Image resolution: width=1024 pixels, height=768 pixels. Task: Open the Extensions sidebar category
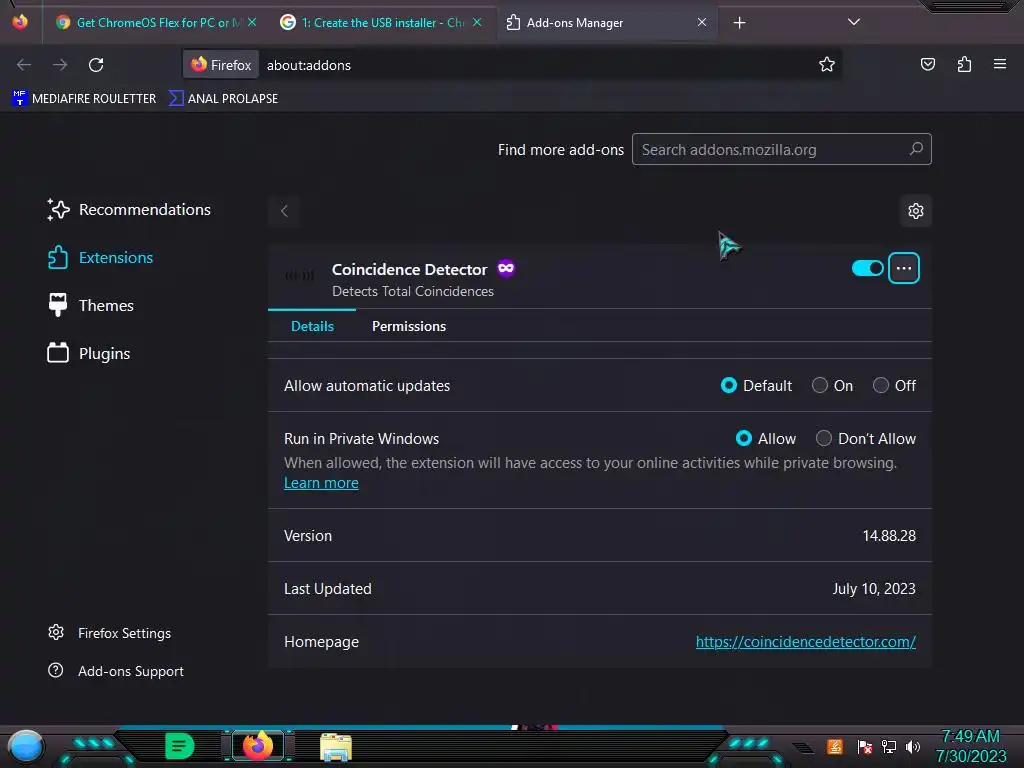coord(101,257)
